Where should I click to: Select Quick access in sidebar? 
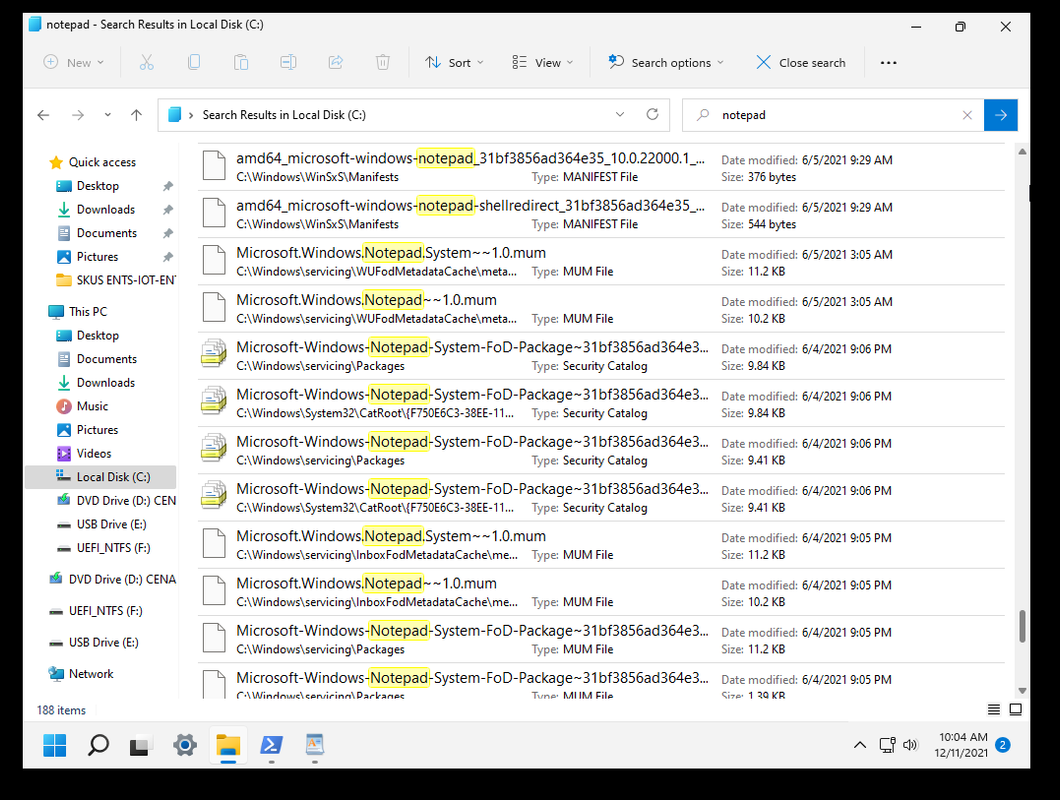tap(102, 162)
